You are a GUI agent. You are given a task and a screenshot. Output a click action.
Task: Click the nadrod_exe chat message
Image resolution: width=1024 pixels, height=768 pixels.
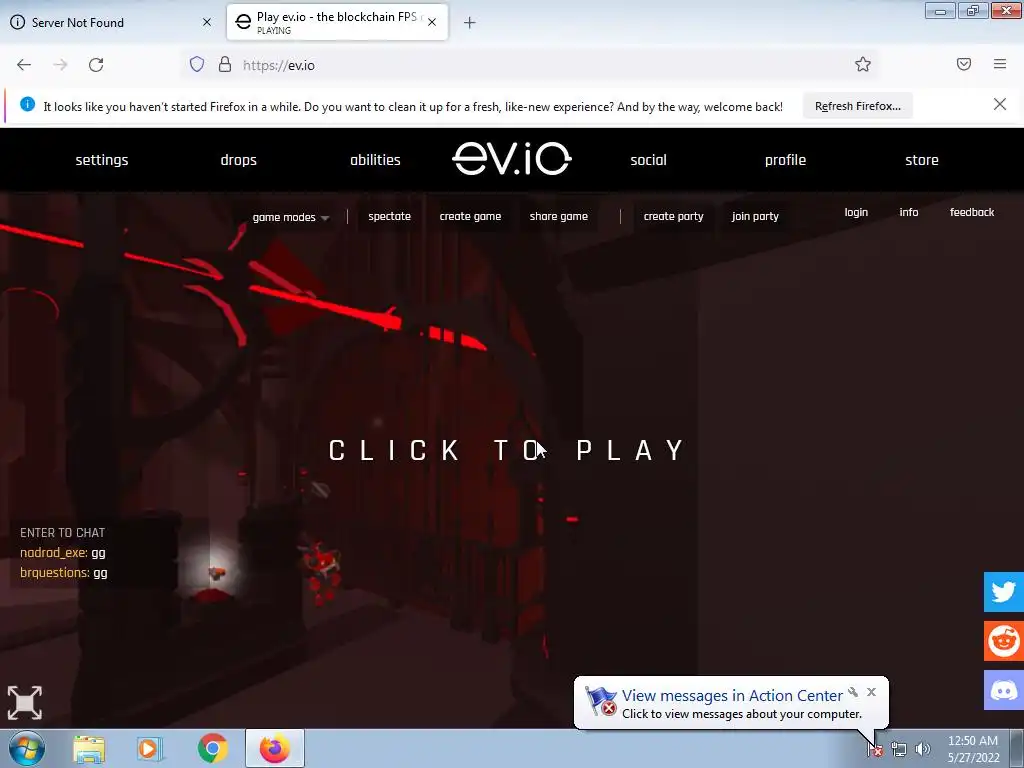click(63, 552)
